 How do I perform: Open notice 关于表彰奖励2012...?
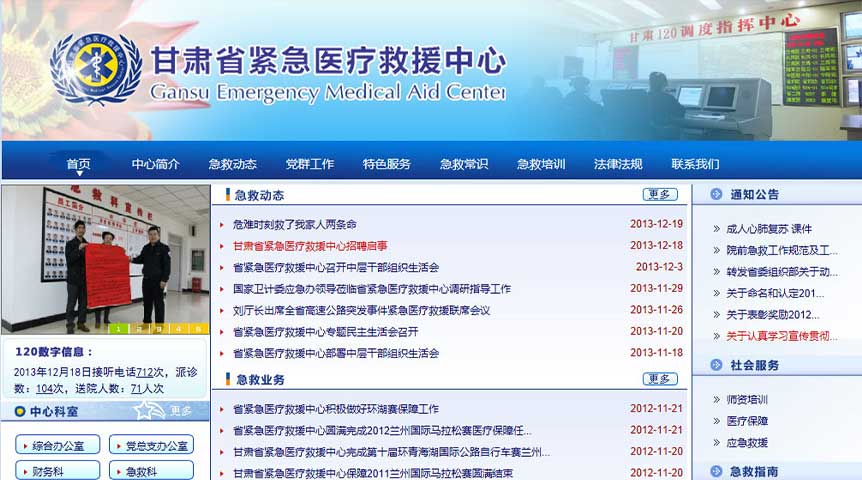pos(772,315)
